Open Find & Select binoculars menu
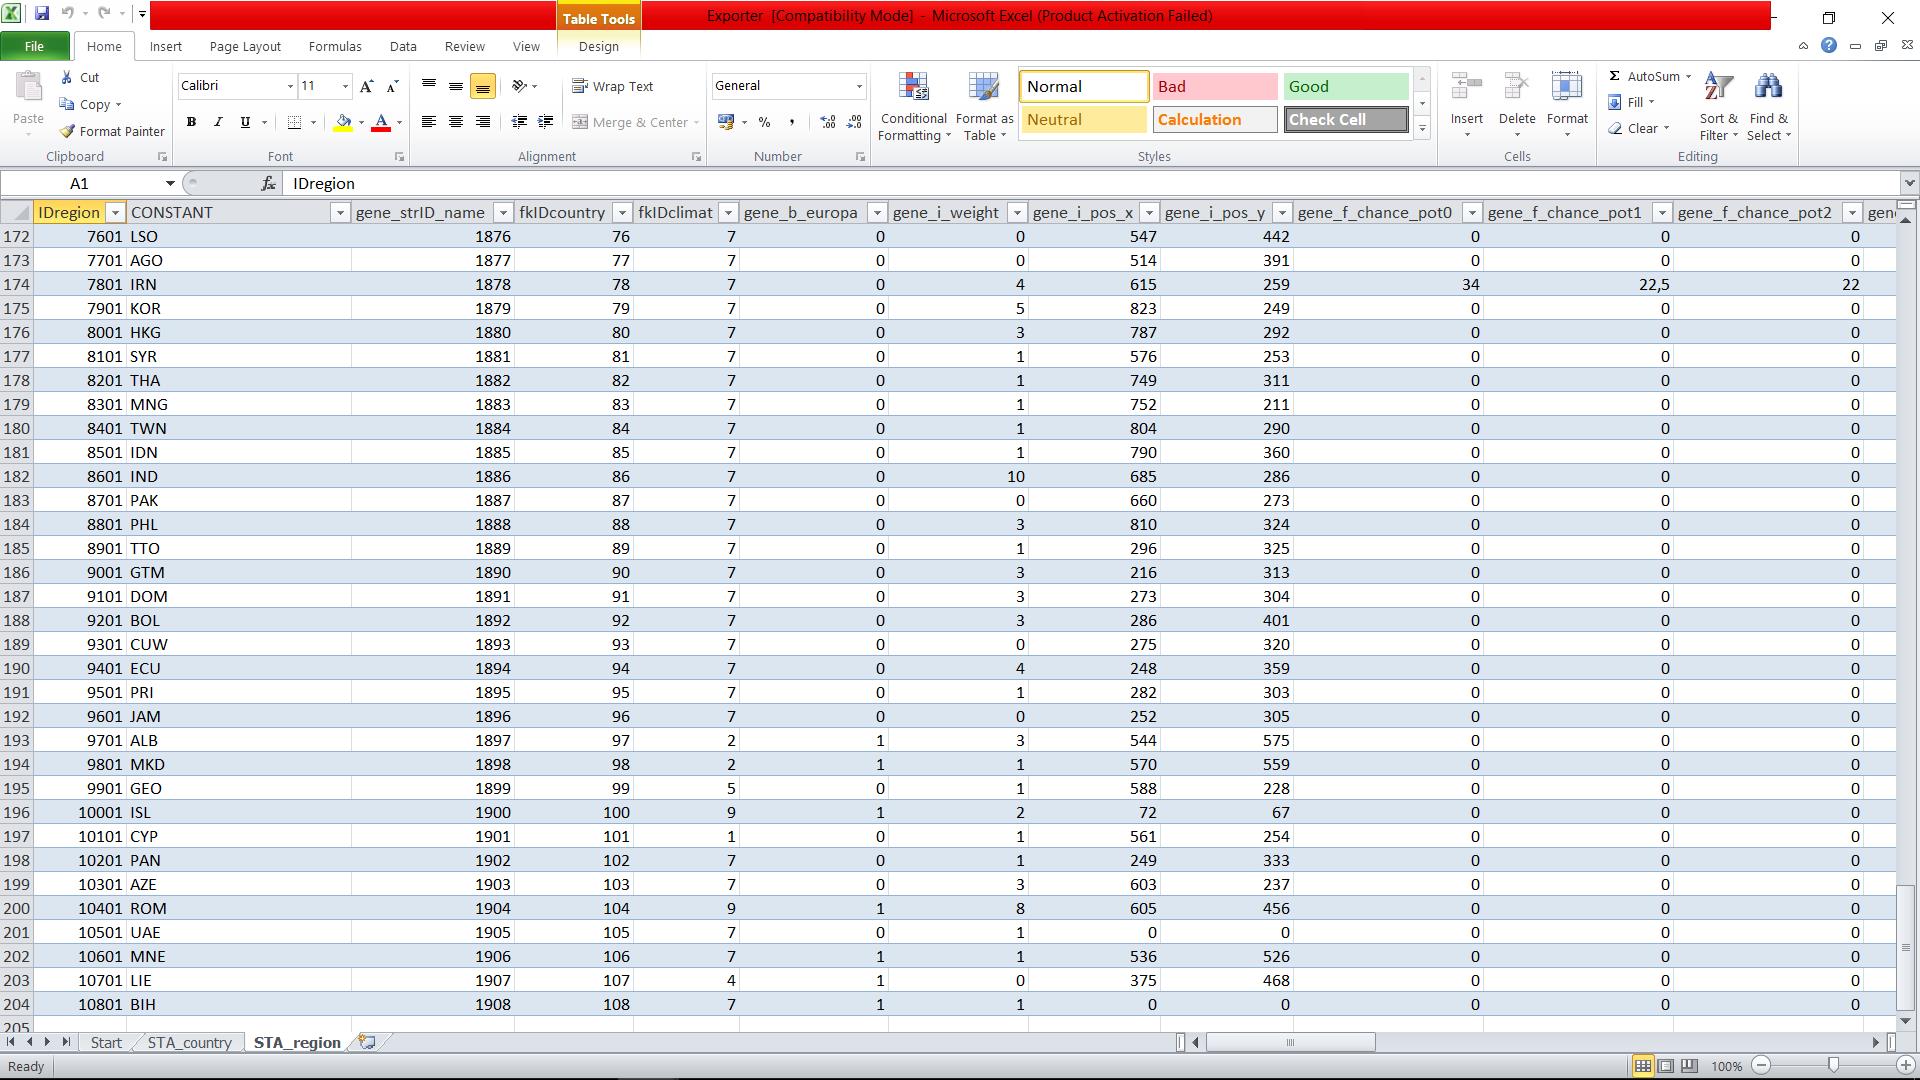Screen dimensions: 1920x1080 [1768, 106]
